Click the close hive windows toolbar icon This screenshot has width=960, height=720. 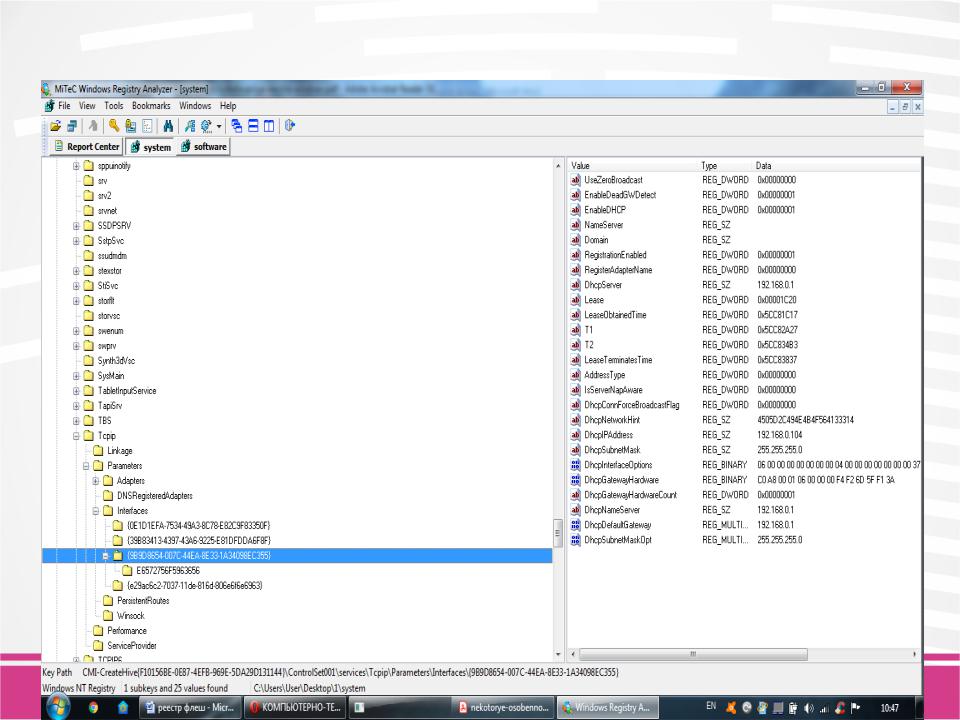pyautogui.click(x=72, y=126)
